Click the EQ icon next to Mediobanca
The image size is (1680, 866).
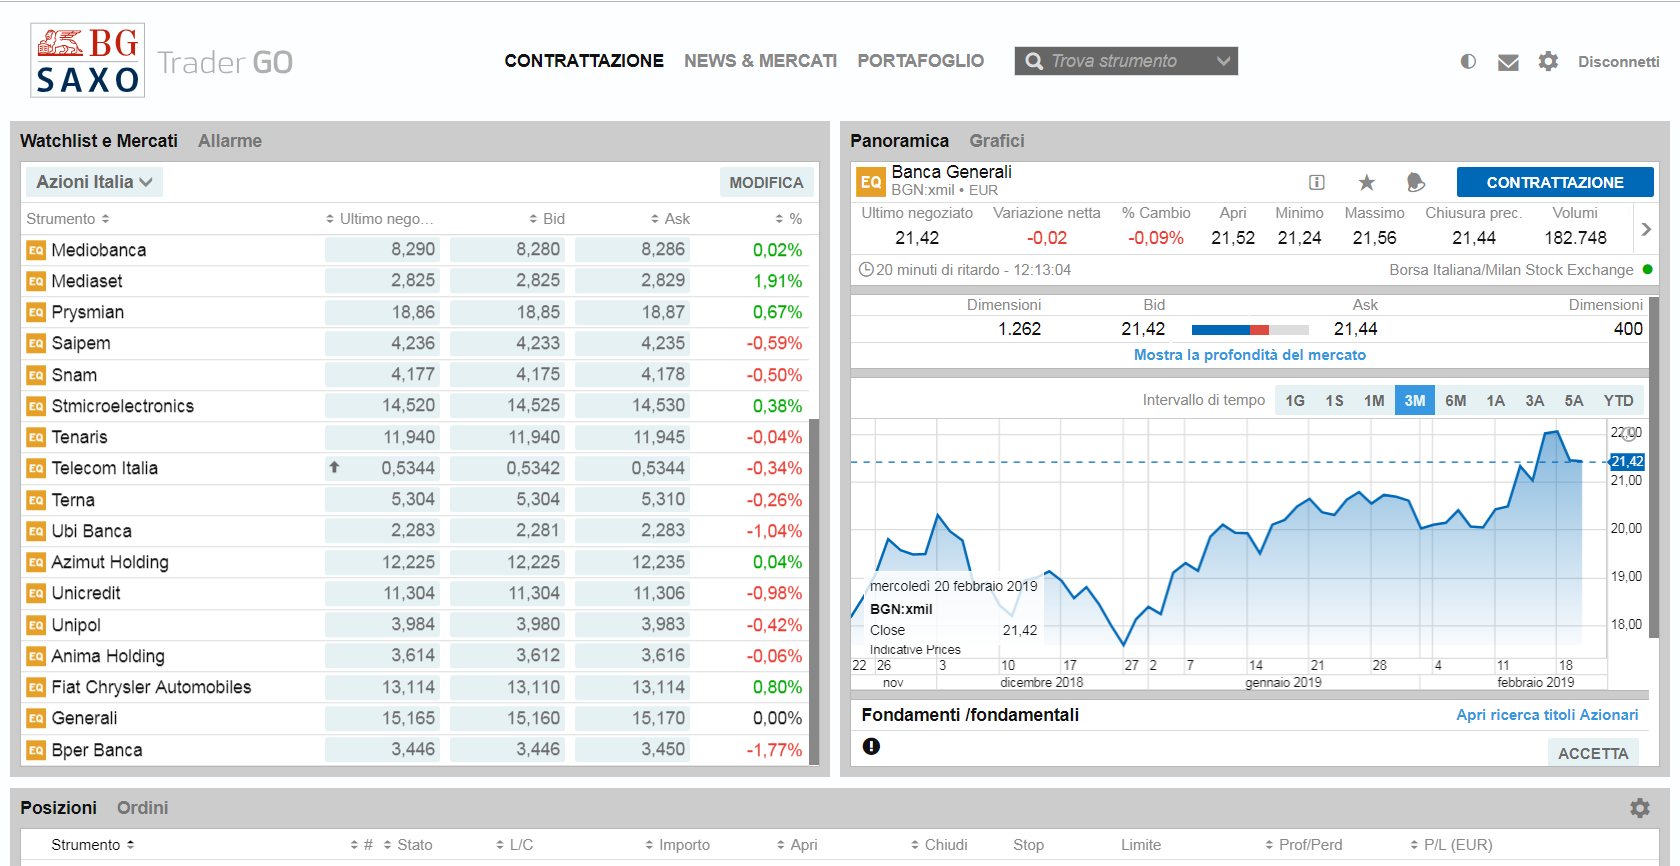click(x=36, y=250)
